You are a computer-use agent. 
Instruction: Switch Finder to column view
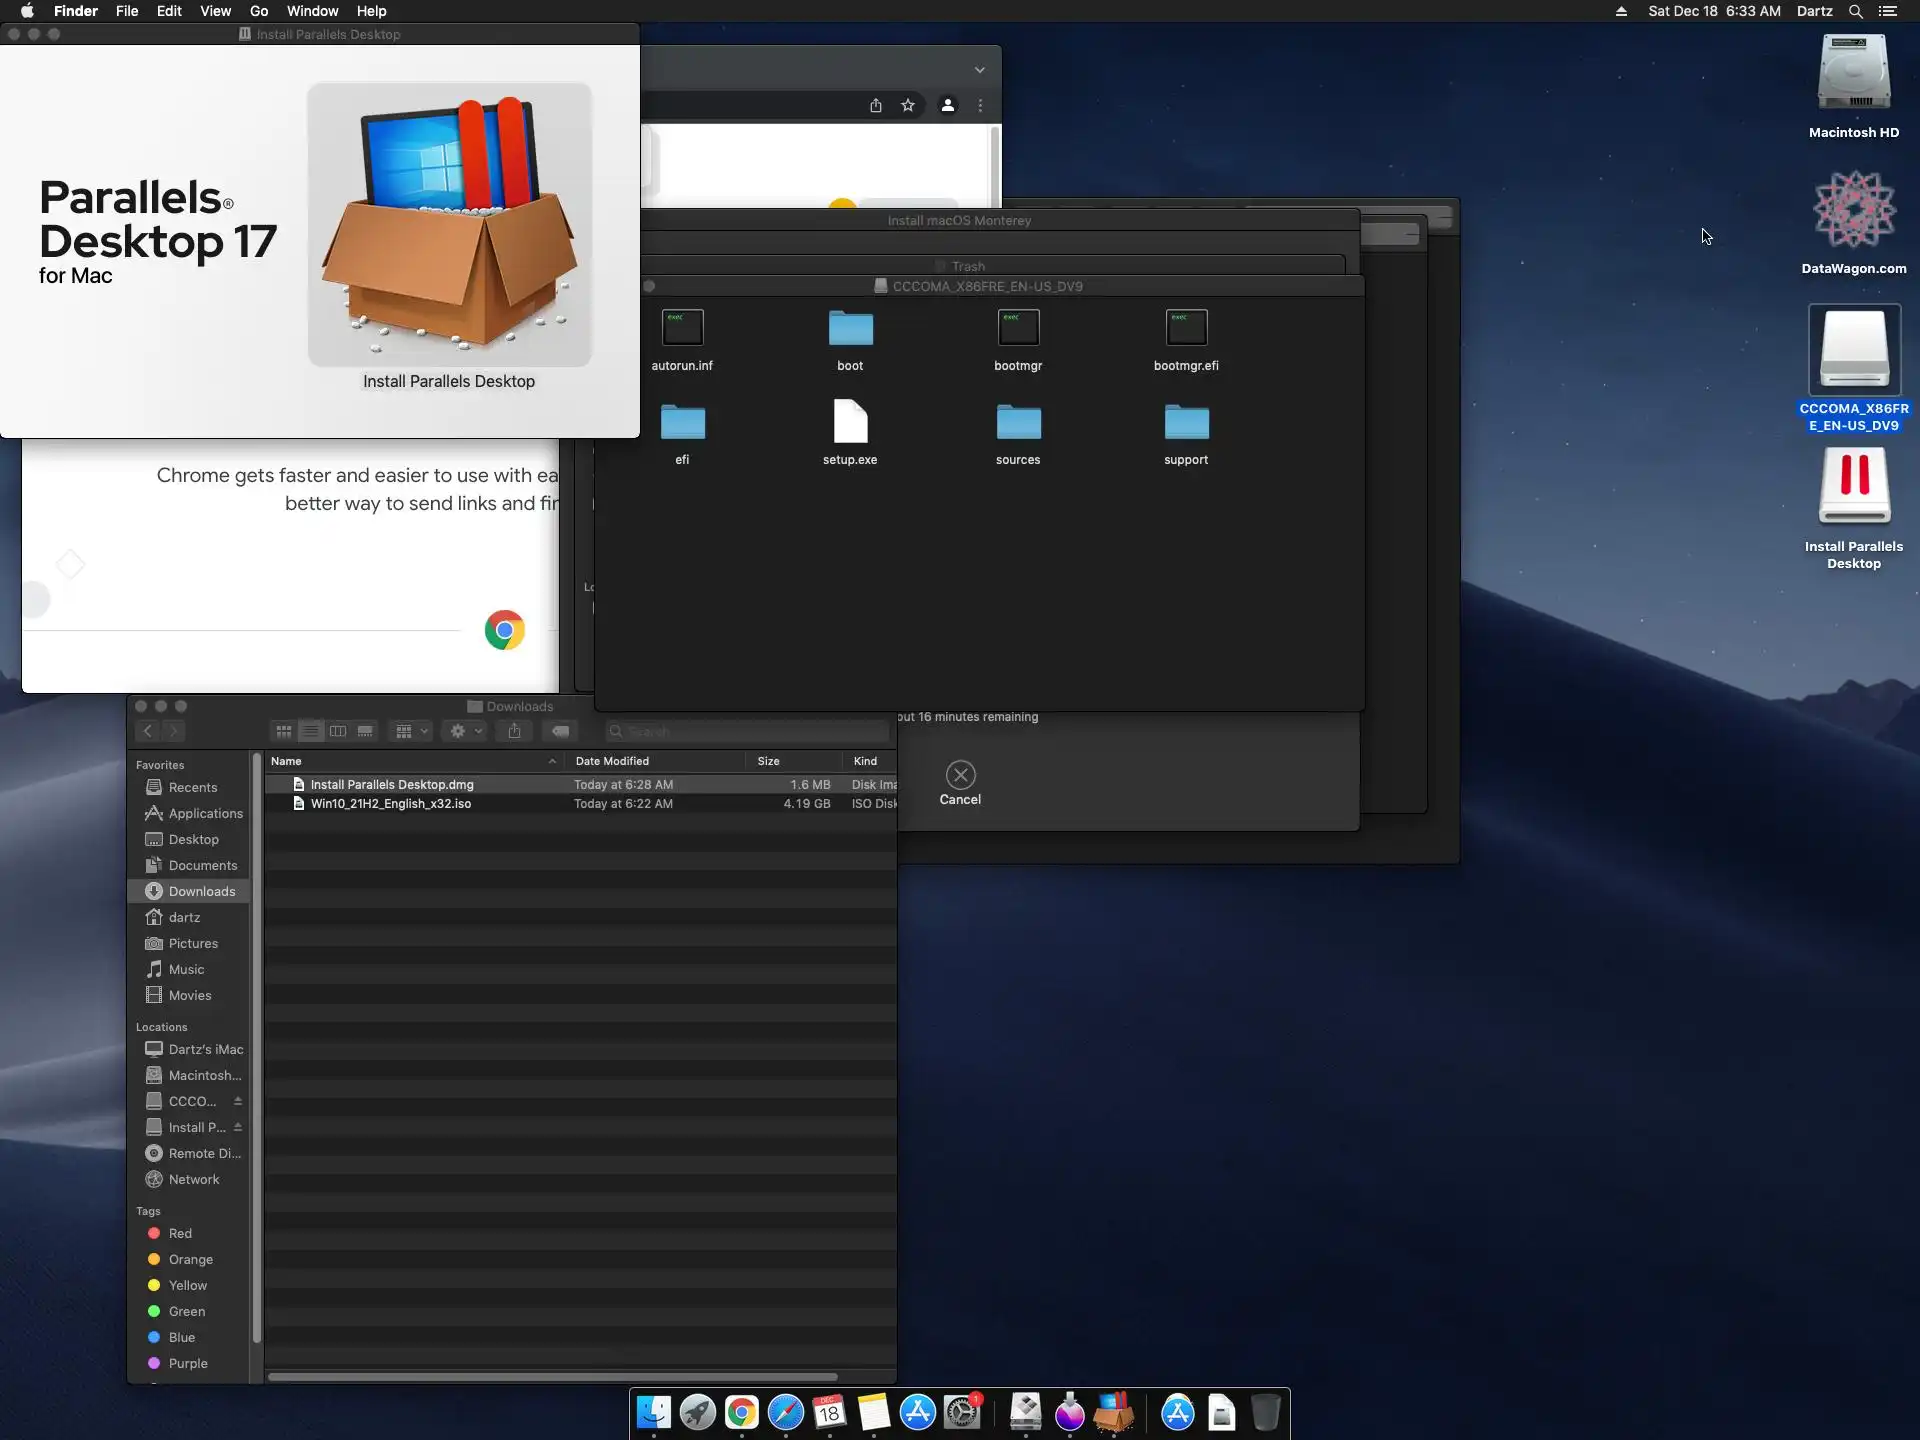click(338, 731)
